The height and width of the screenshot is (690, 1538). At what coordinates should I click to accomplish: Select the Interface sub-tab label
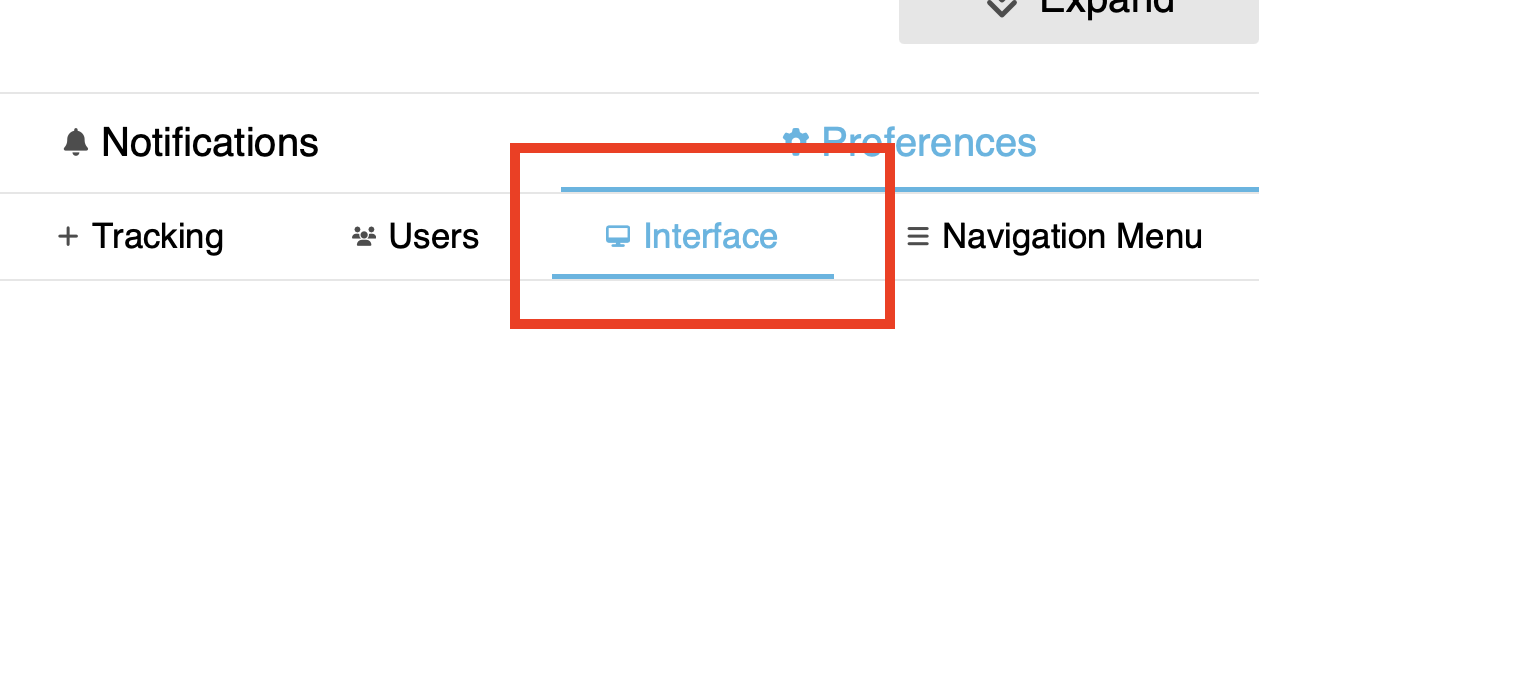click(710, 237)
